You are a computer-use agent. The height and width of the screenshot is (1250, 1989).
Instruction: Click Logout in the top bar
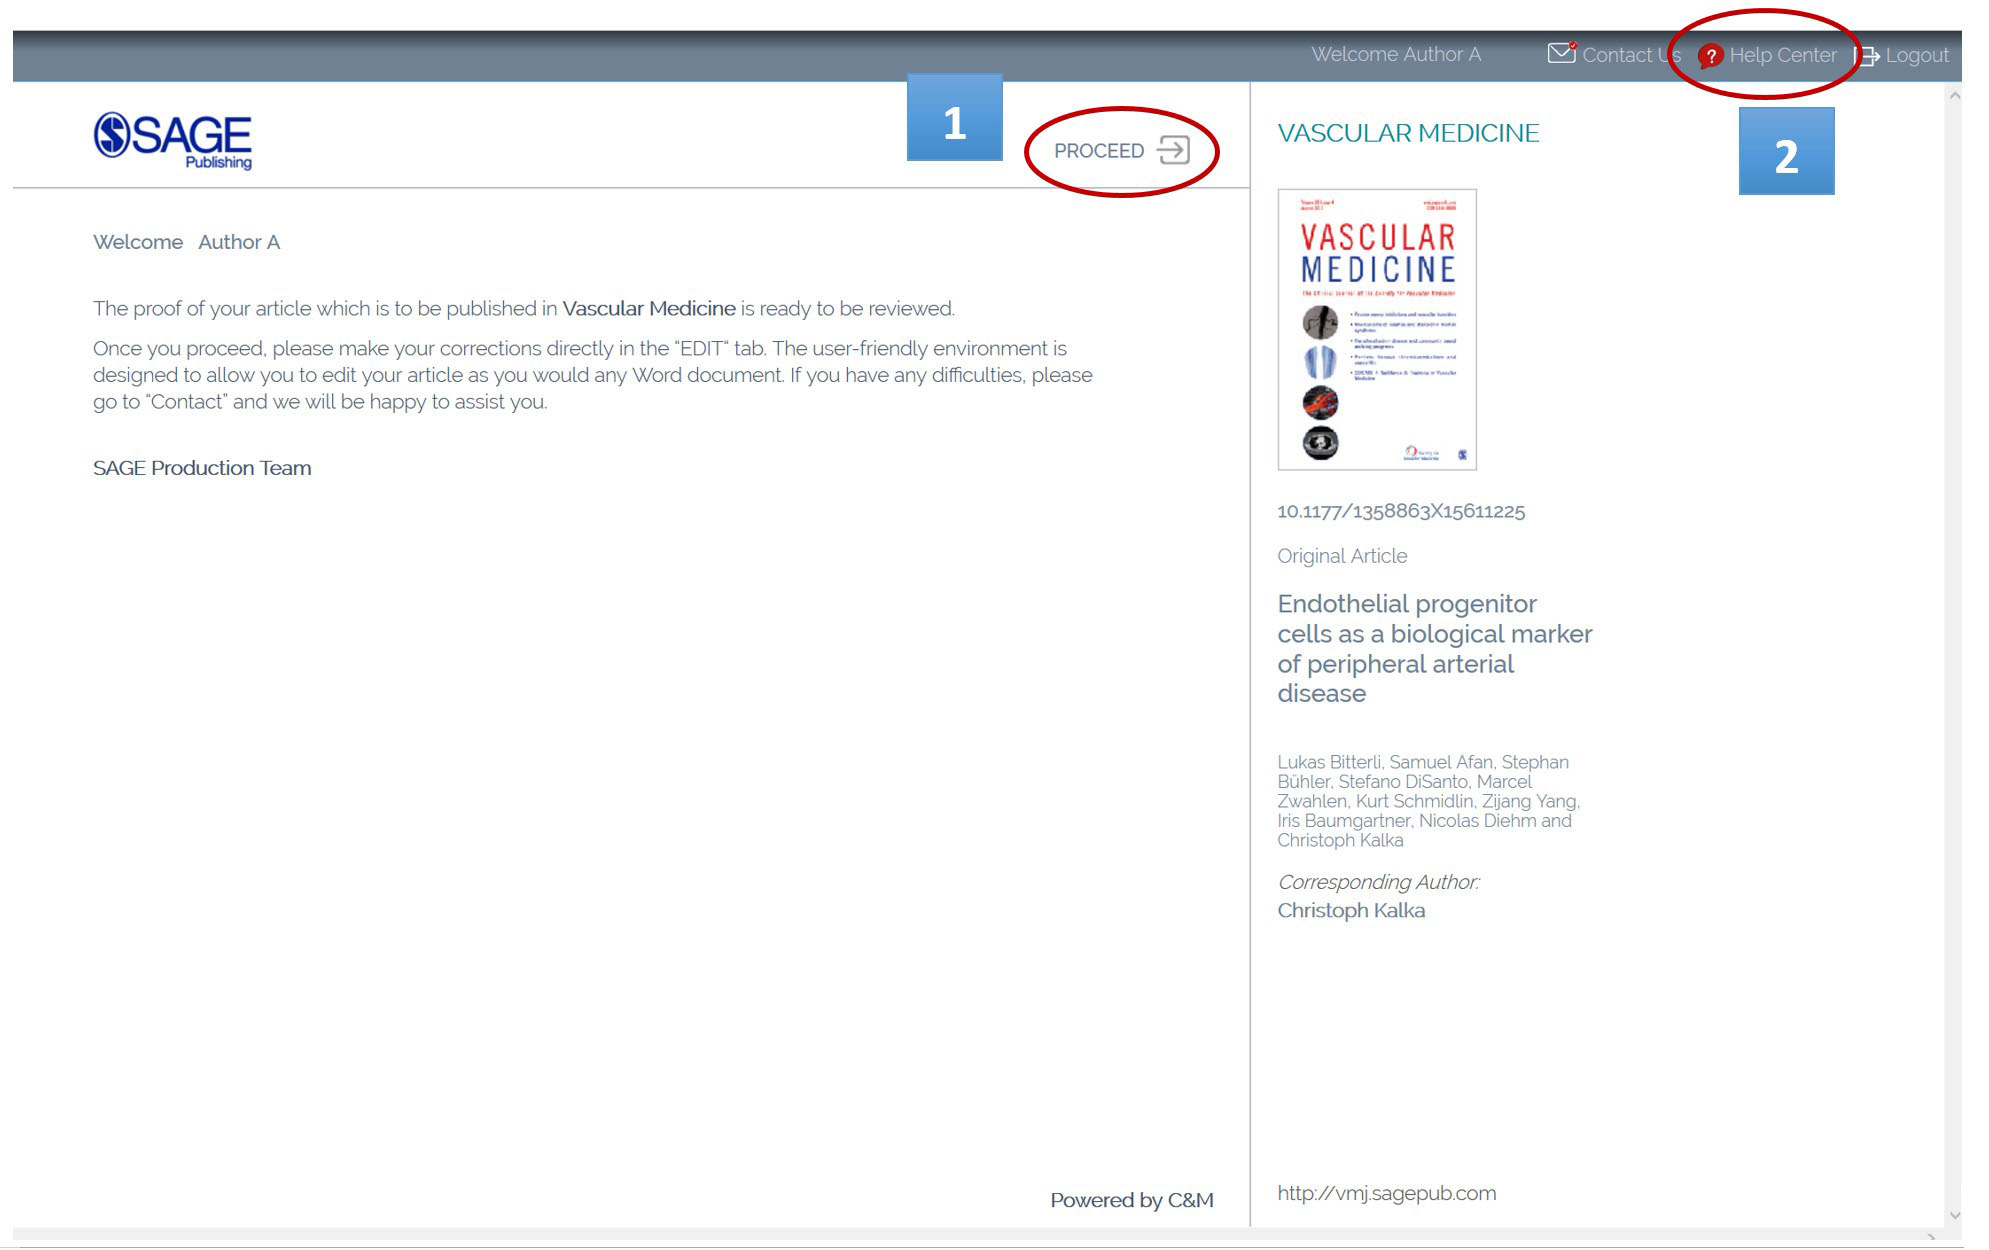1916,56
